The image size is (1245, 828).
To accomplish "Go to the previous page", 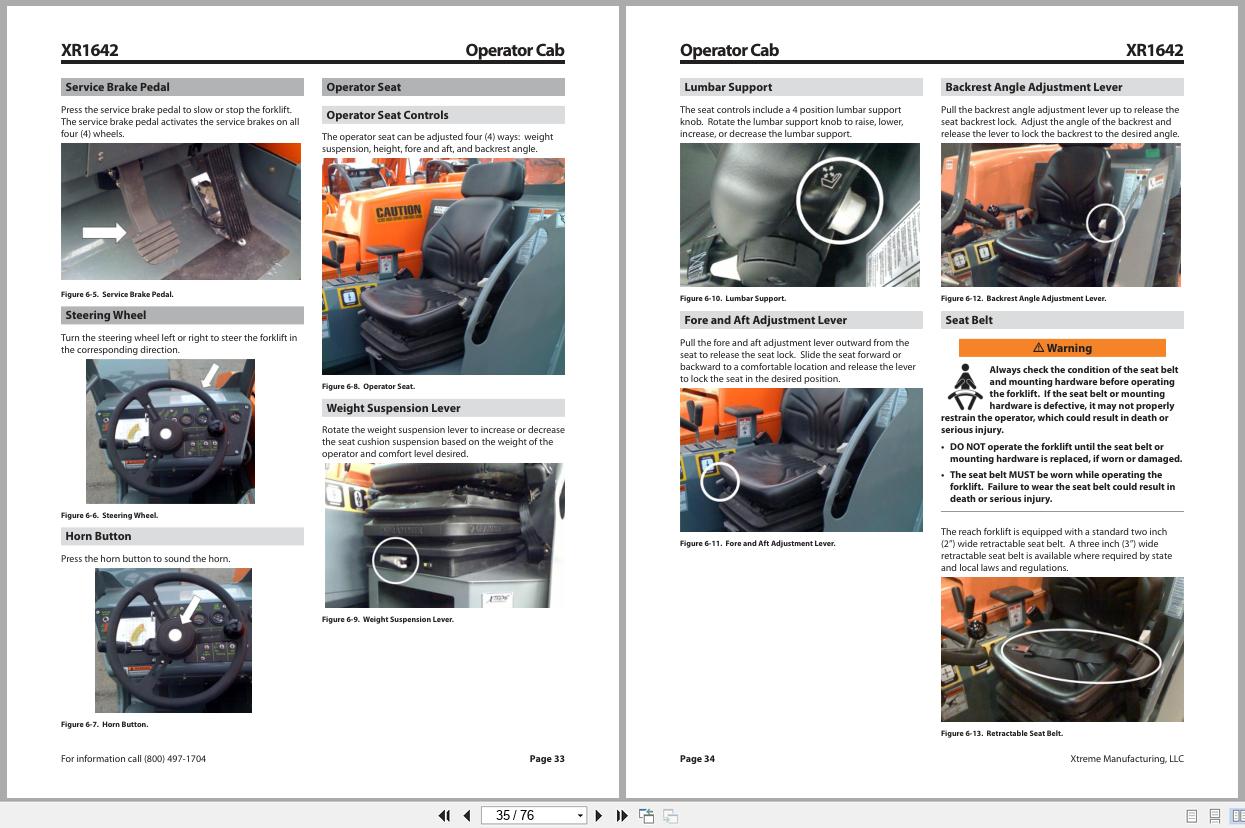I will click(x=467, y=816).
